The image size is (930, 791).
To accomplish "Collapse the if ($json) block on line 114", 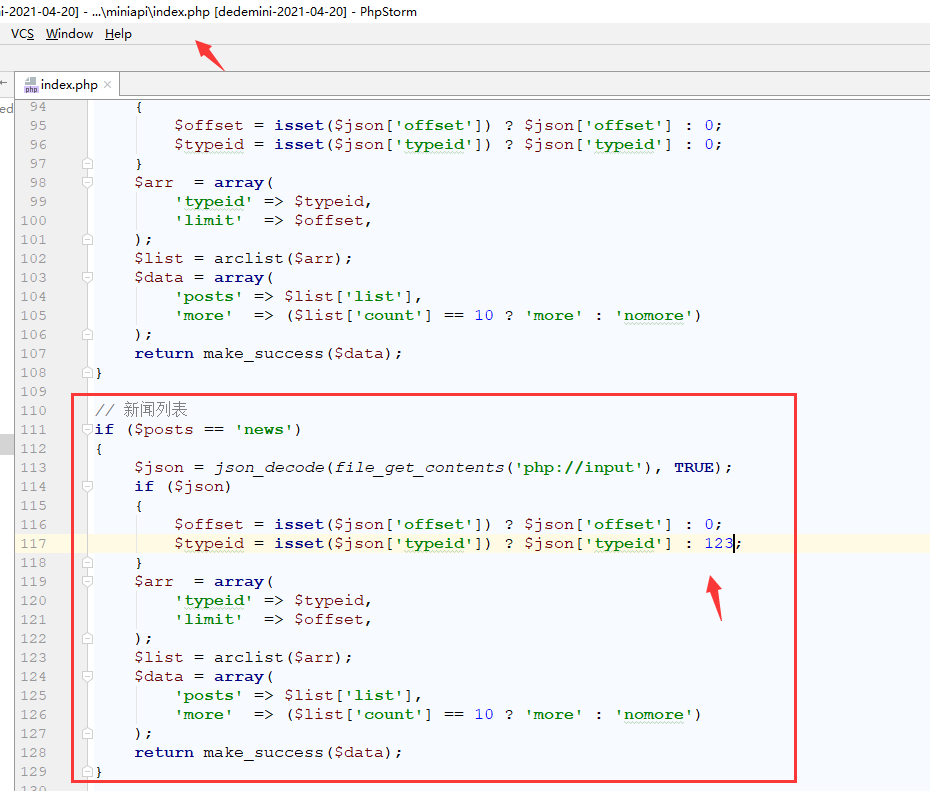I will [x=87, y=487].
